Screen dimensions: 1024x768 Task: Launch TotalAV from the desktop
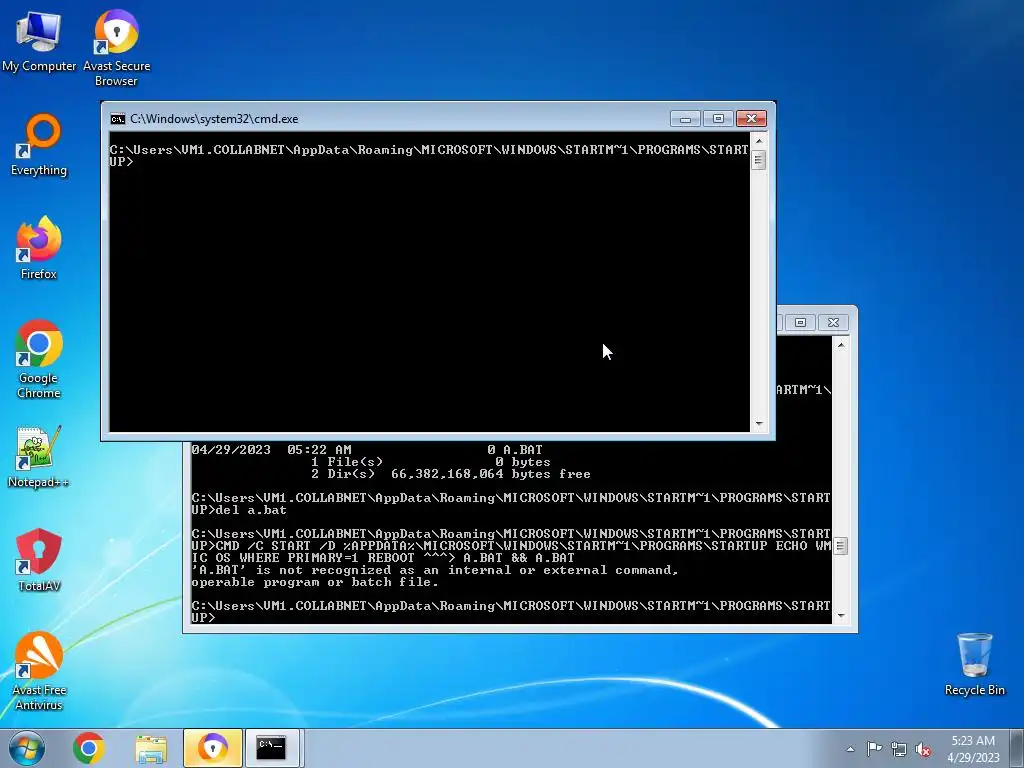[x=39, y=560]
